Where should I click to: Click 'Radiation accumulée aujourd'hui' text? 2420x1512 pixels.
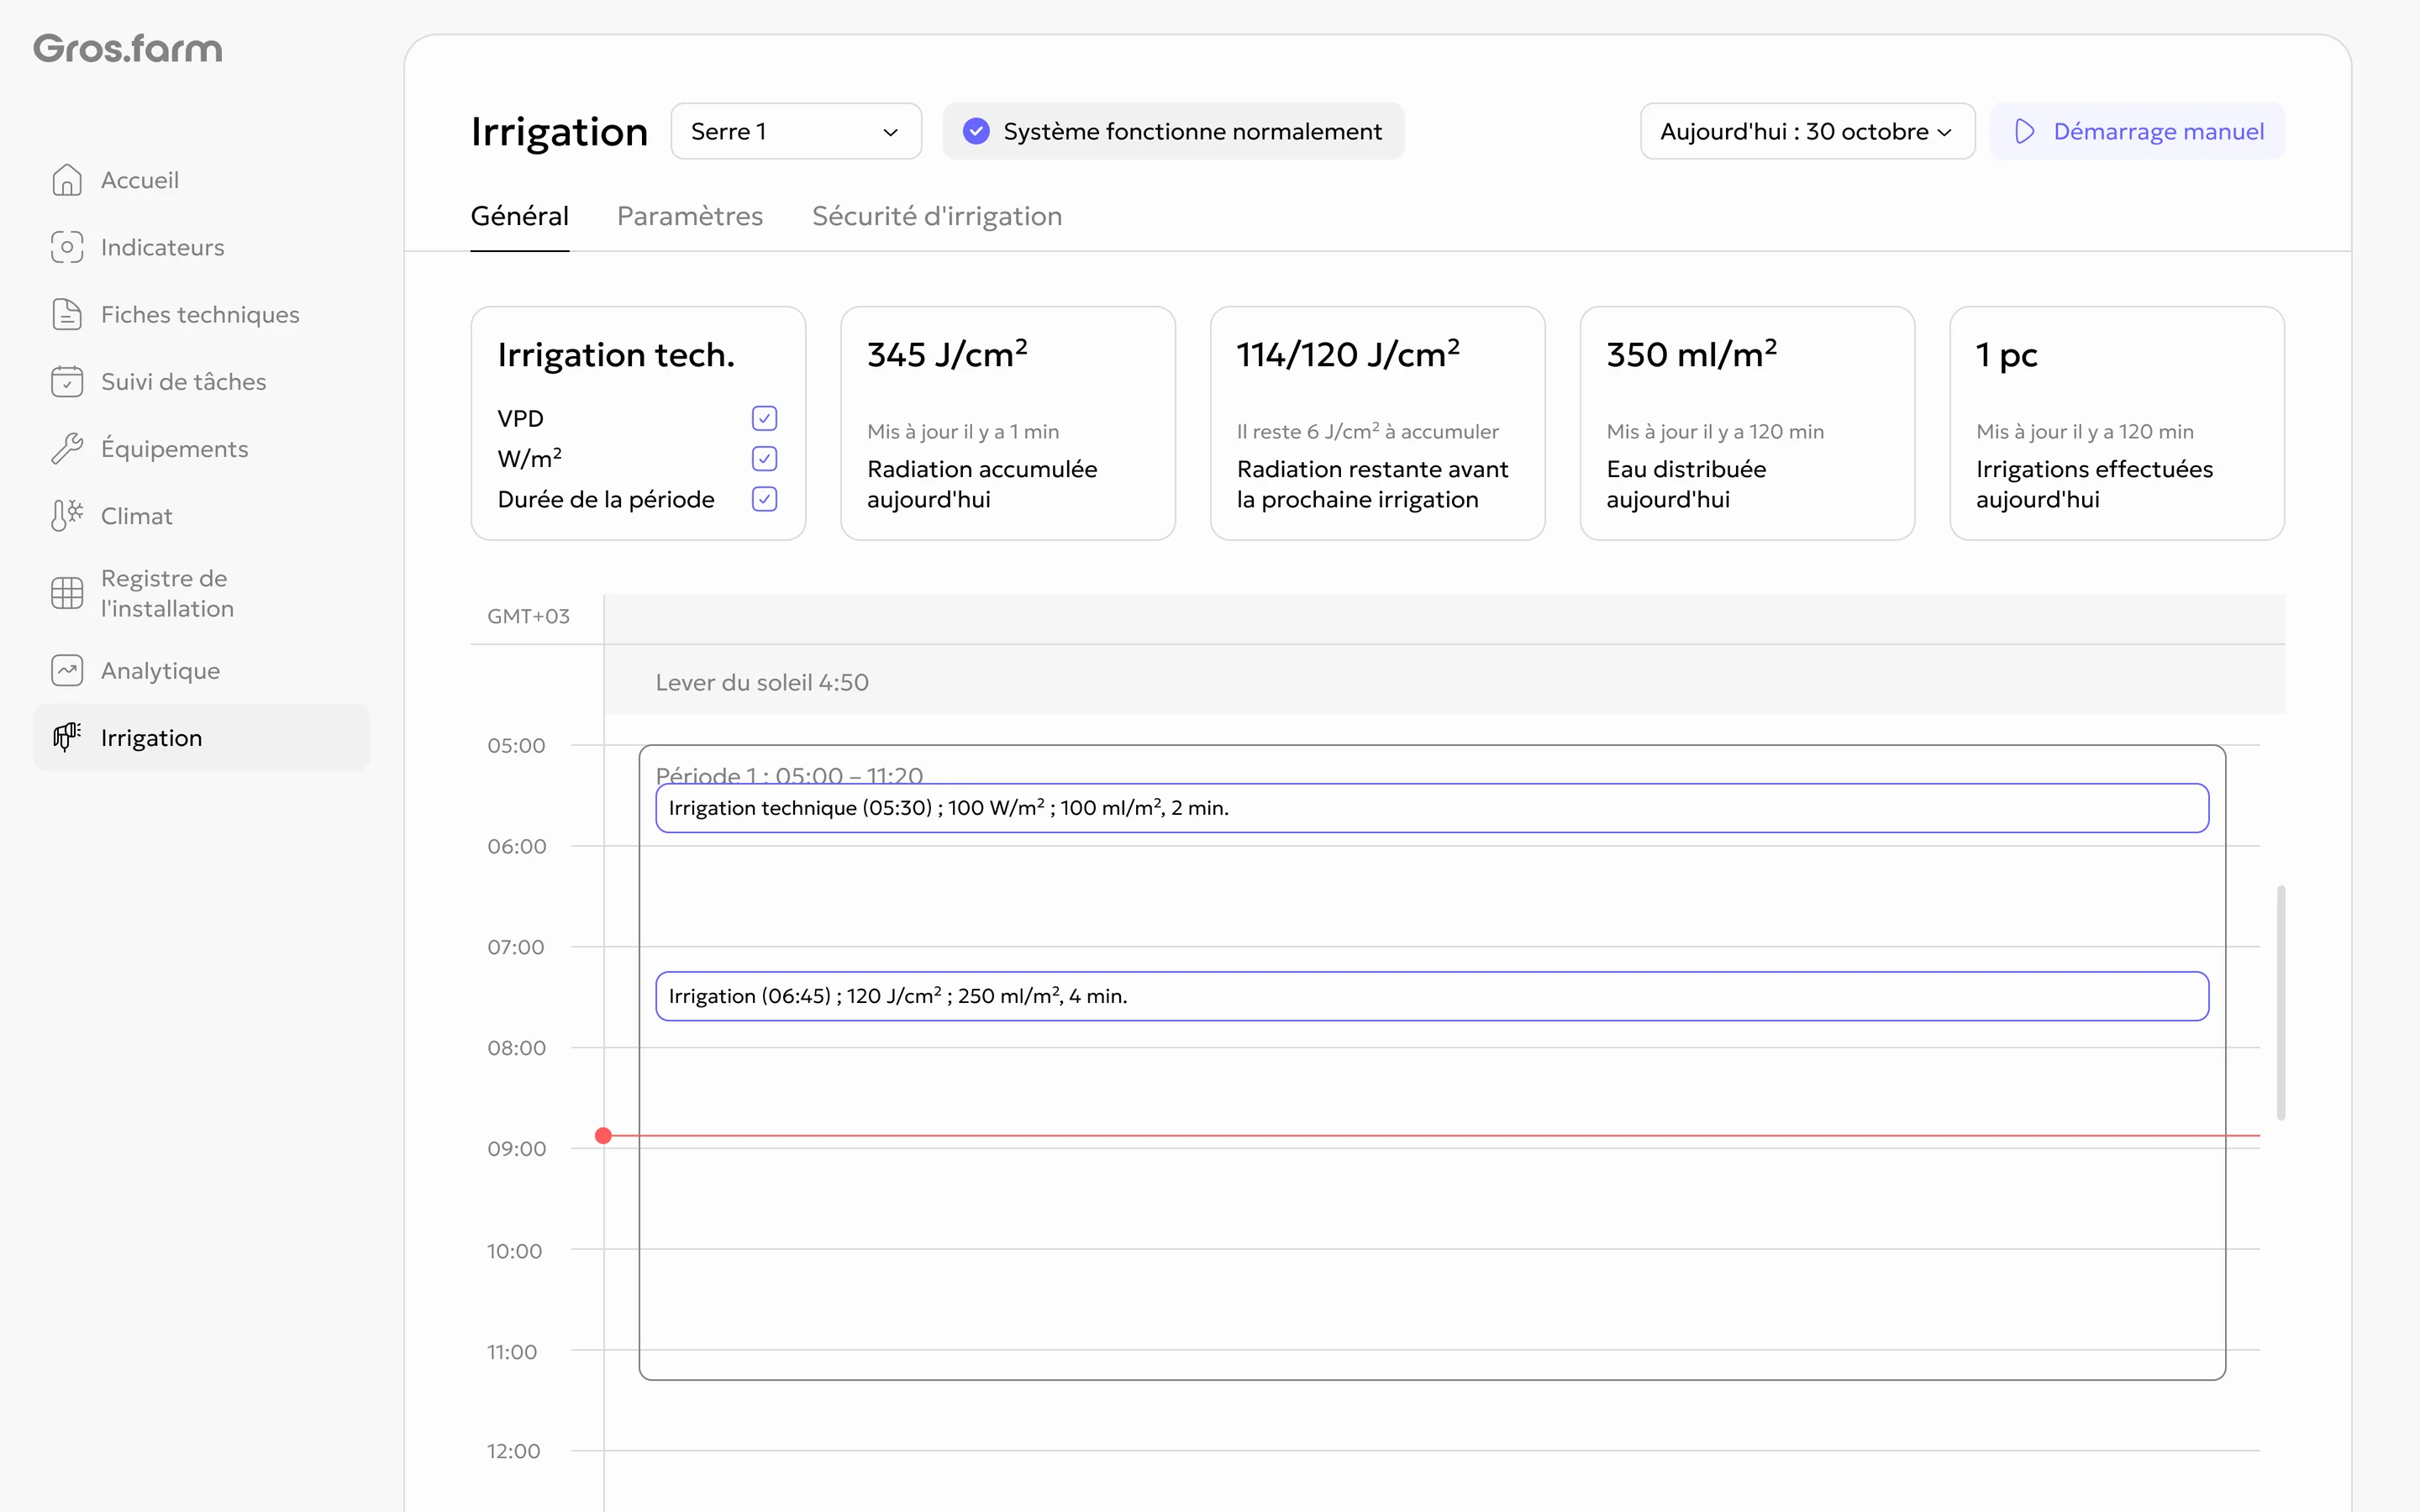click(x=982, y=484)
